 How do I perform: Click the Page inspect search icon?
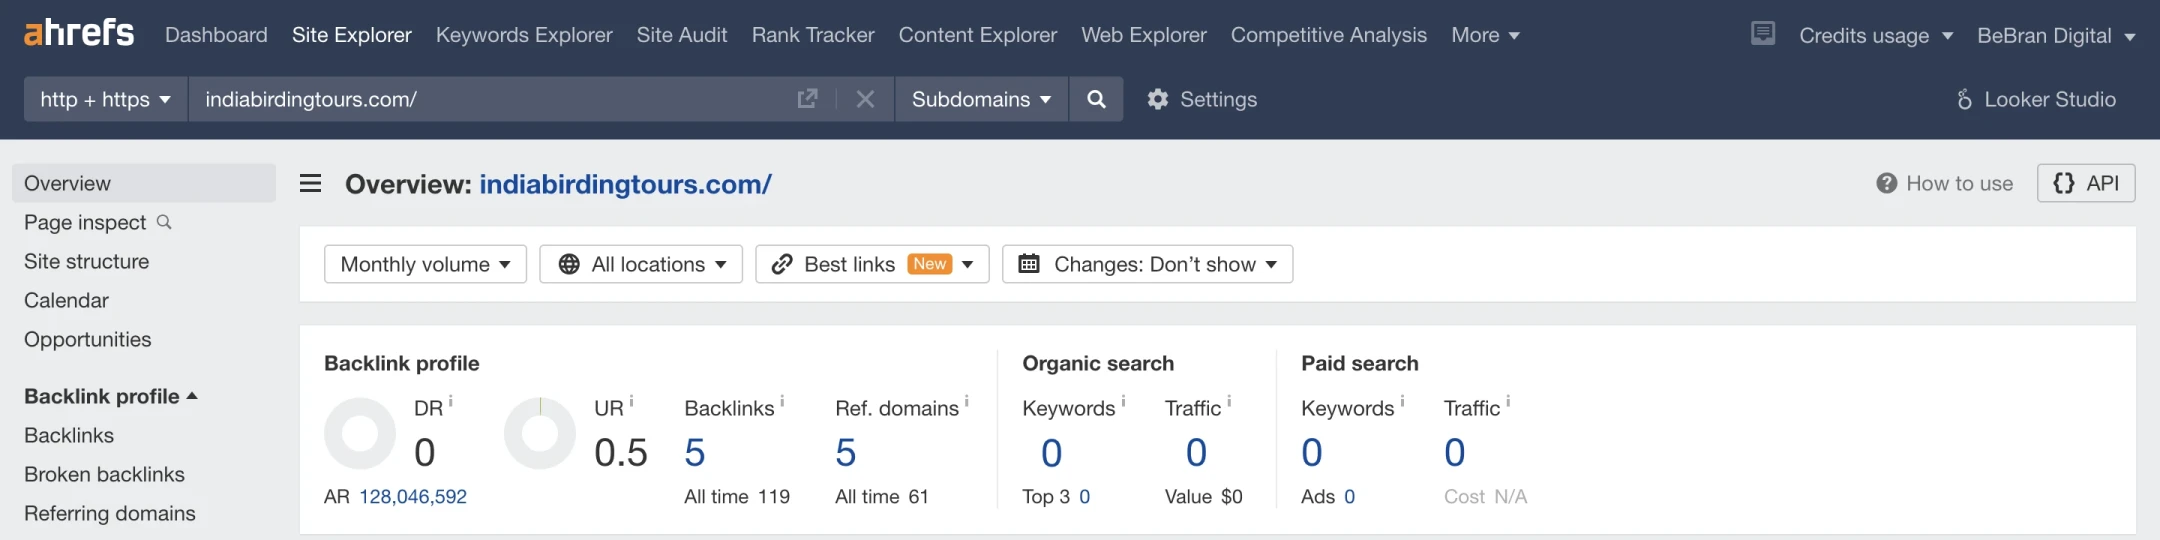tap(165, 222)
